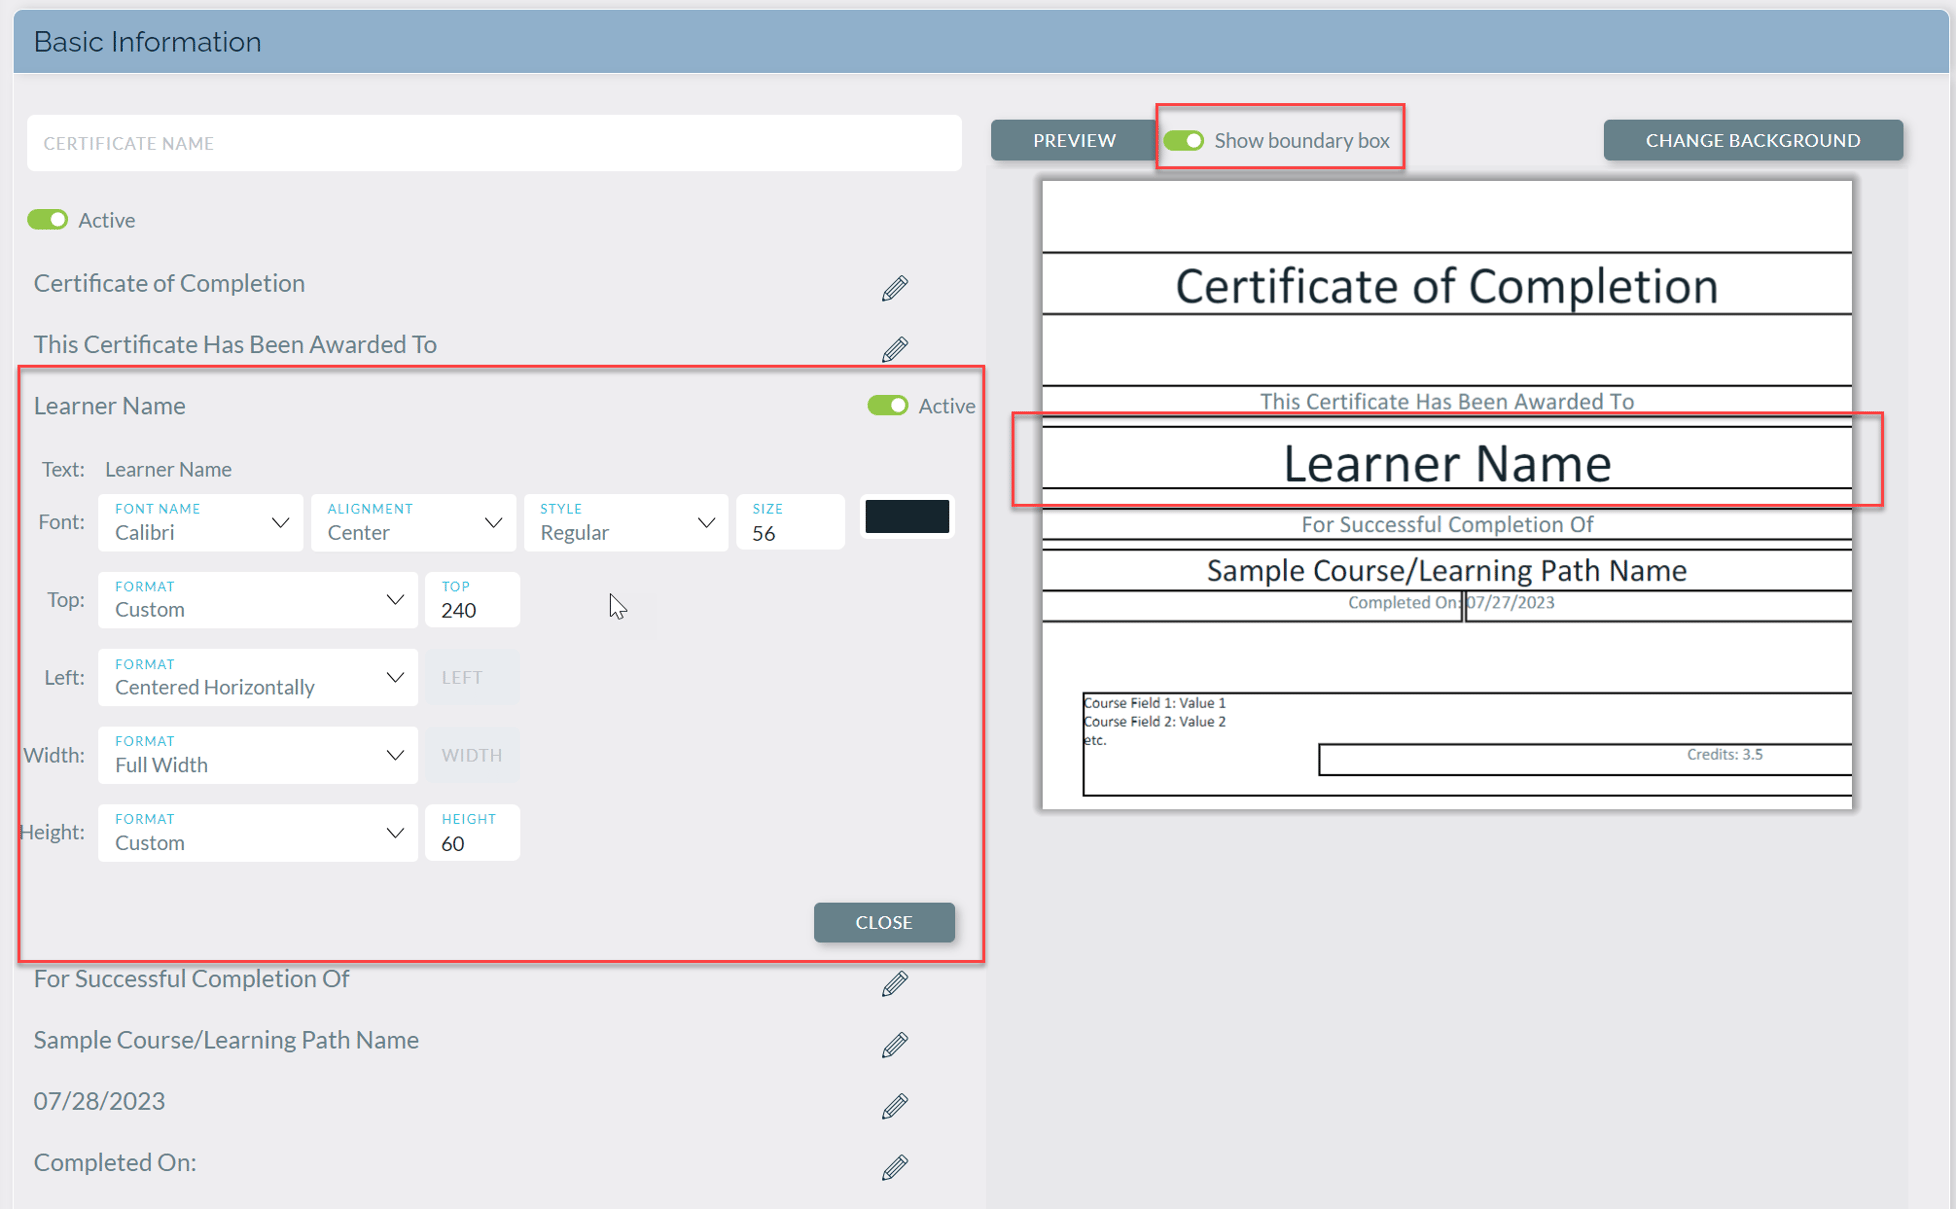
Task: Toggle Learner Name Active switch
Action: click(x=887, y=405)
